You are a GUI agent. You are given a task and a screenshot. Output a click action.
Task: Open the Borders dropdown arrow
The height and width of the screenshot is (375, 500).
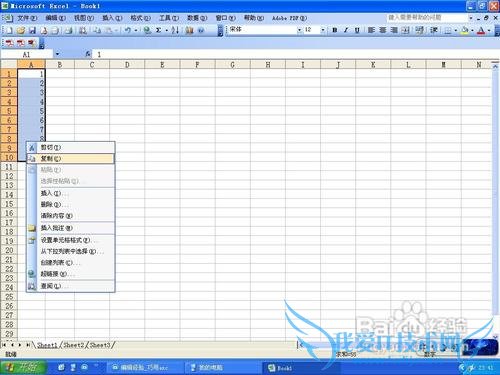pos(456,30)
